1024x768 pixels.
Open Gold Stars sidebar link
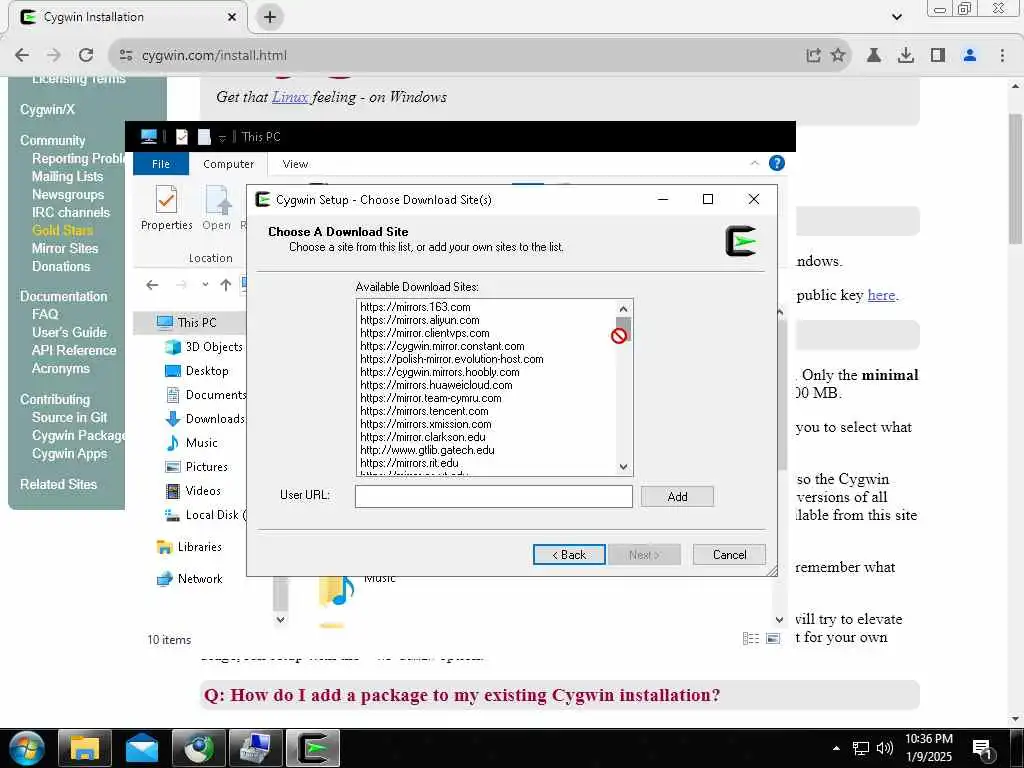click(62, 231)
